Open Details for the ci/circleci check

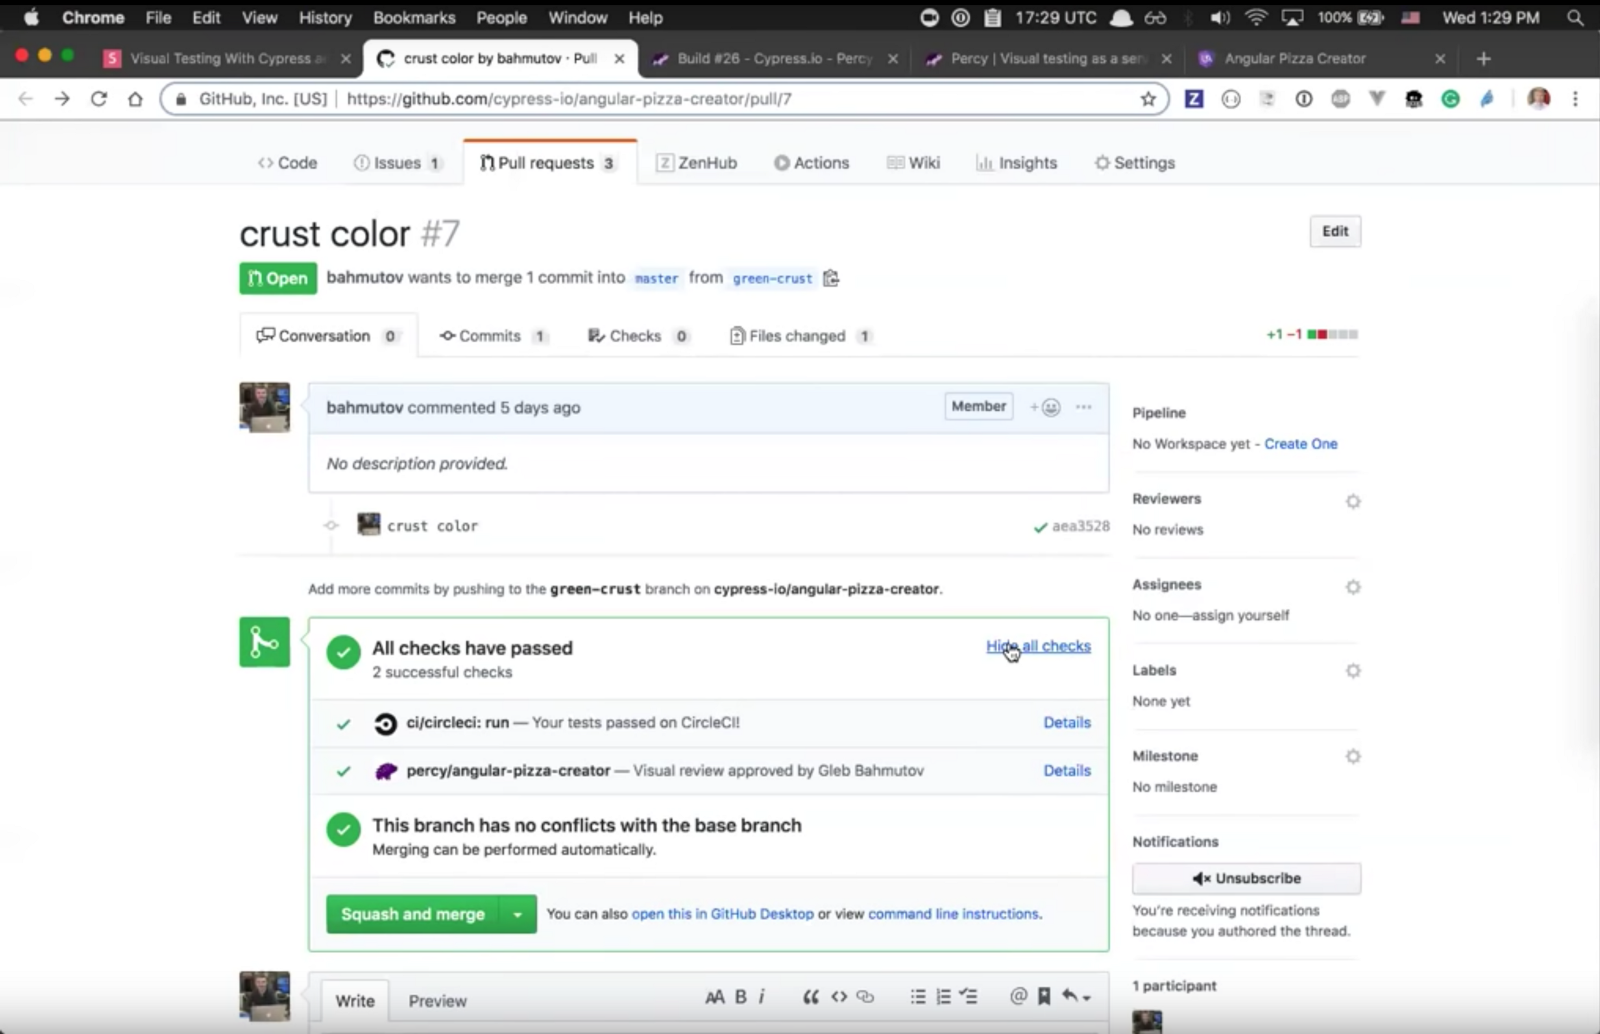pyautogui.click(x=1067, y=722)
